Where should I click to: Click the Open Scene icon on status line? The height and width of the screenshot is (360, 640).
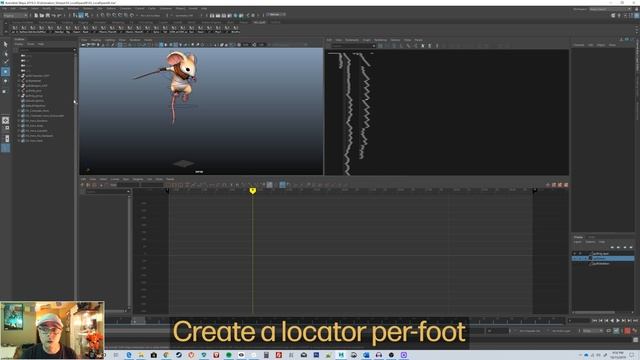click(42, 16)
